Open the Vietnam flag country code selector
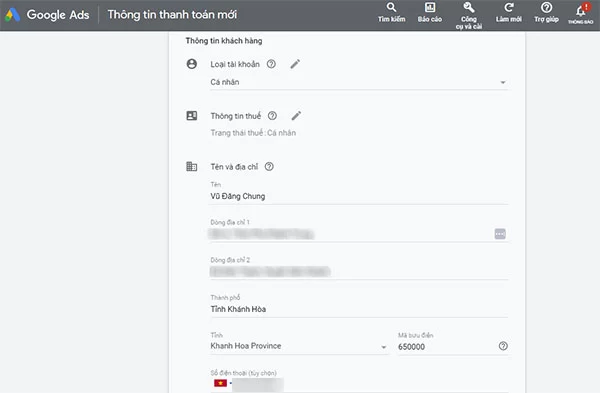 (221, 383)
